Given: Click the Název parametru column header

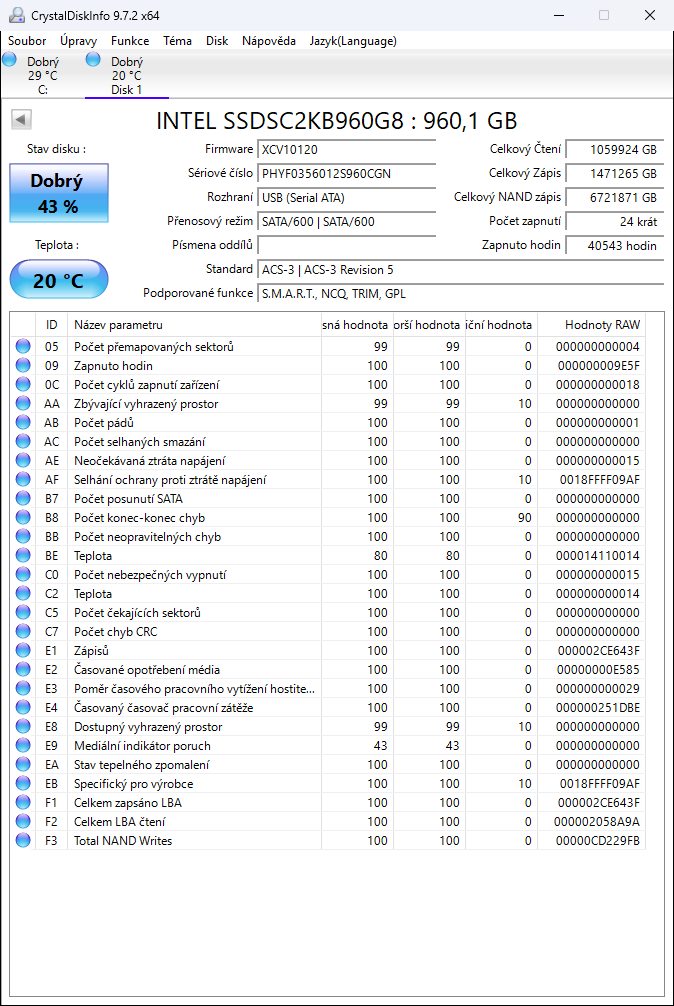Looking at the screenshot, I should pos(195,325).
